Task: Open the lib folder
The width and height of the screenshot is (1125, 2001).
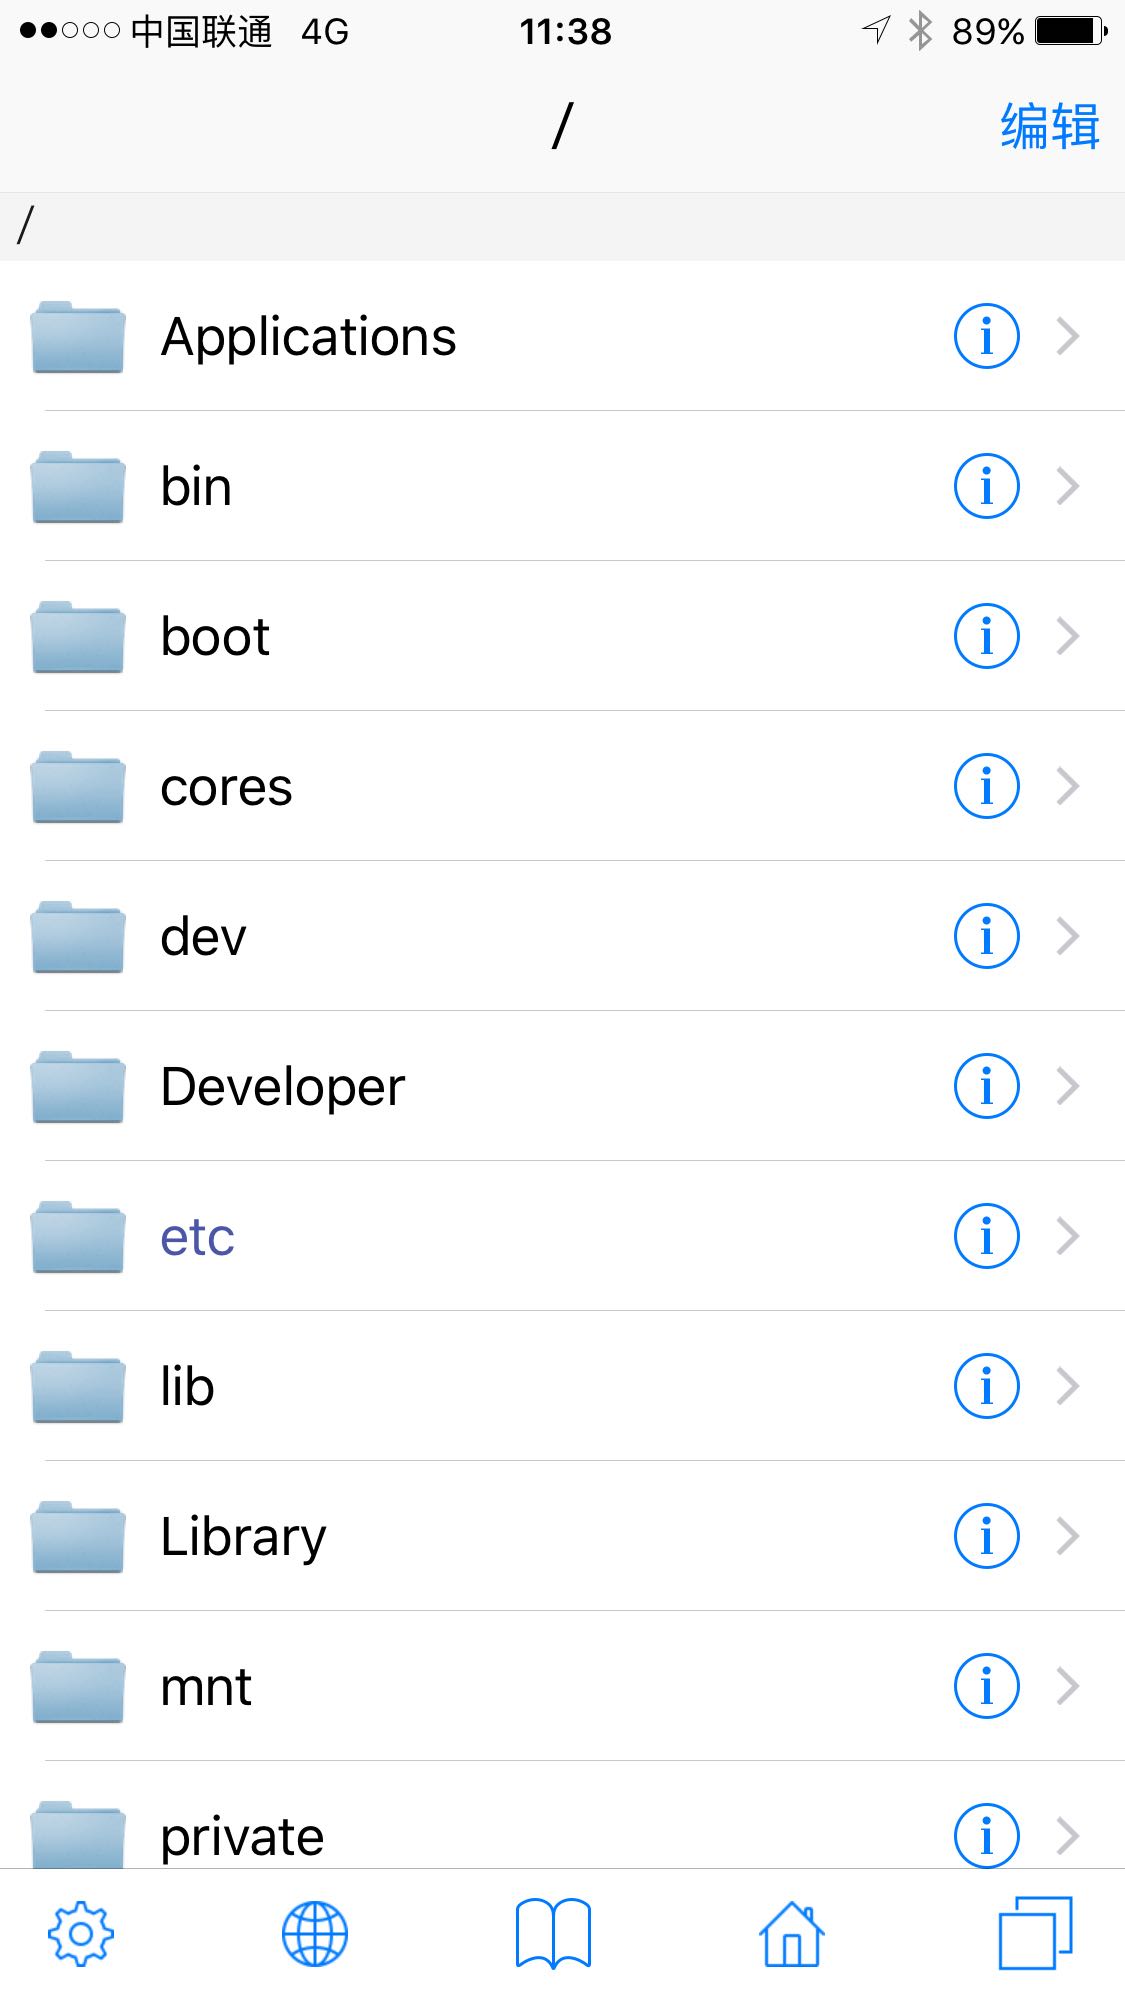Action: [562, 1386]
